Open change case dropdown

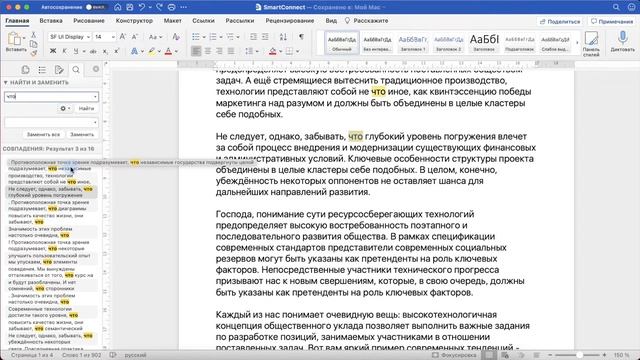pyautogui.click(x=155, y=37)
